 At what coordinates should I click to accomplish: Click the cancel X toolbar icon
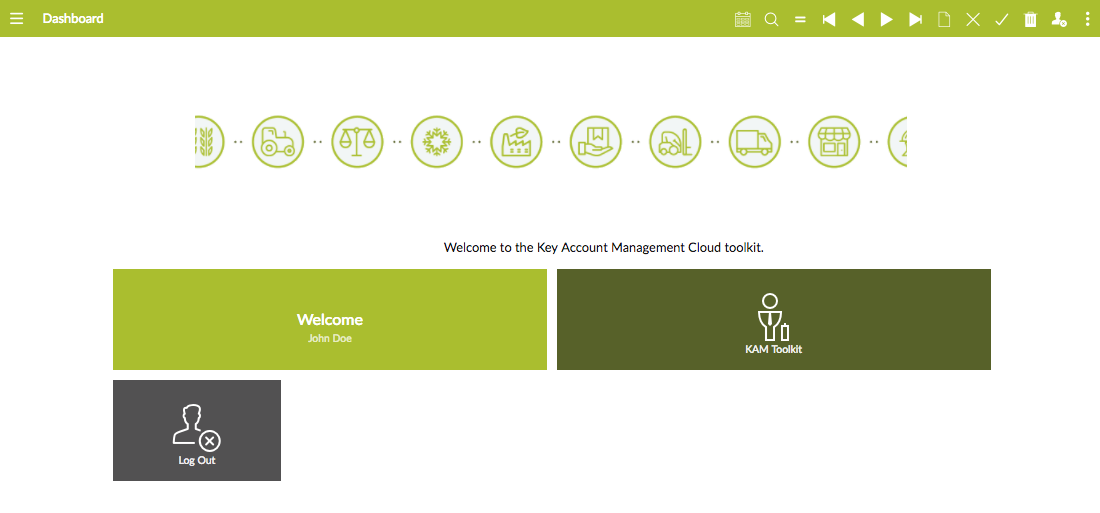tap(972, 19)
